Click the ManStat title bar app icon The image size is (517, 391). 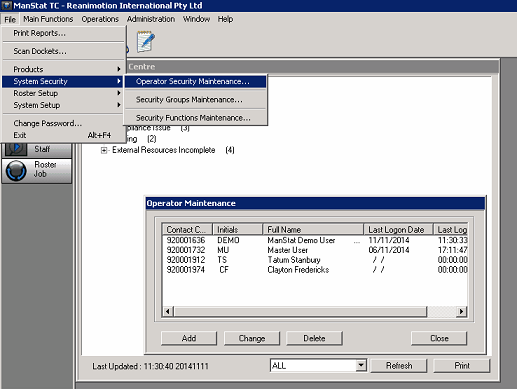pyautogui.click(x=6, y=6)
